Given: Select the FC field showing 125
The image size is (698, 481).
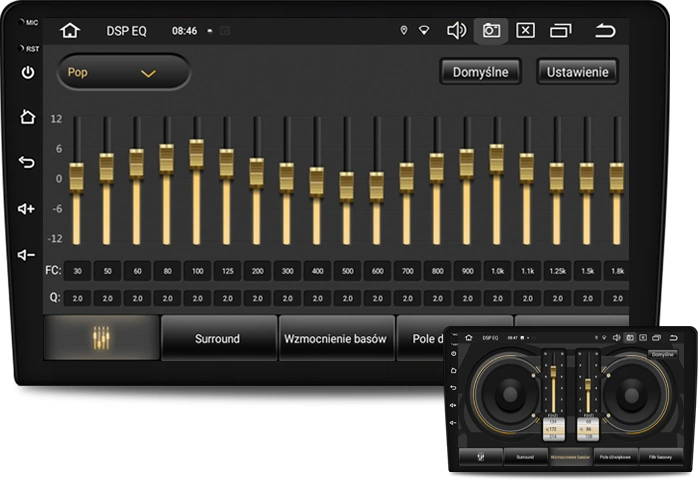Looking at the screenshot, I should 226,271.
